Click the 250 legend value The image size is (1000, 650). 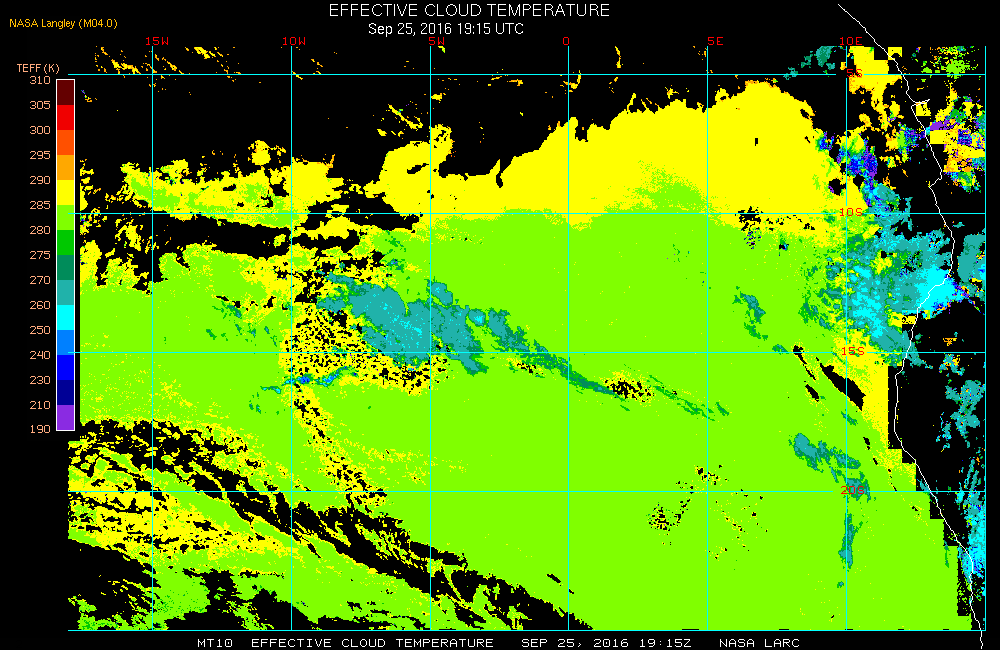tap(40, 330)
